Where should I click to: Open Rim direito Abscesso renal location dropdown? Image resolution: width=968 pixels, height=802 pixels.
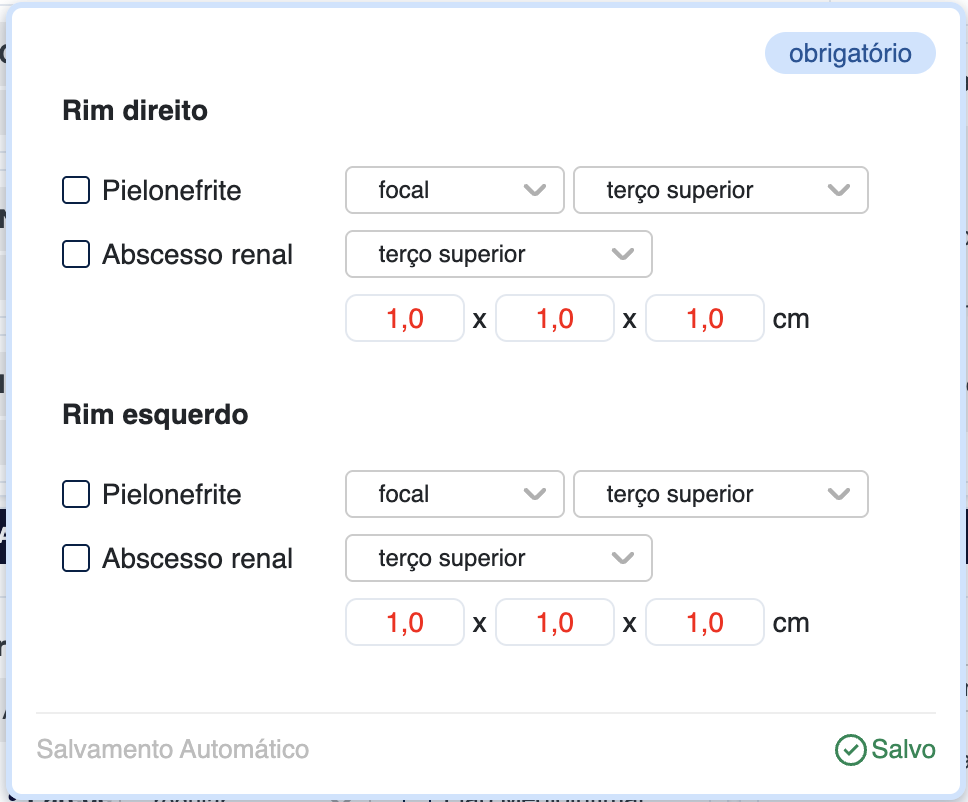coord(498,254)
